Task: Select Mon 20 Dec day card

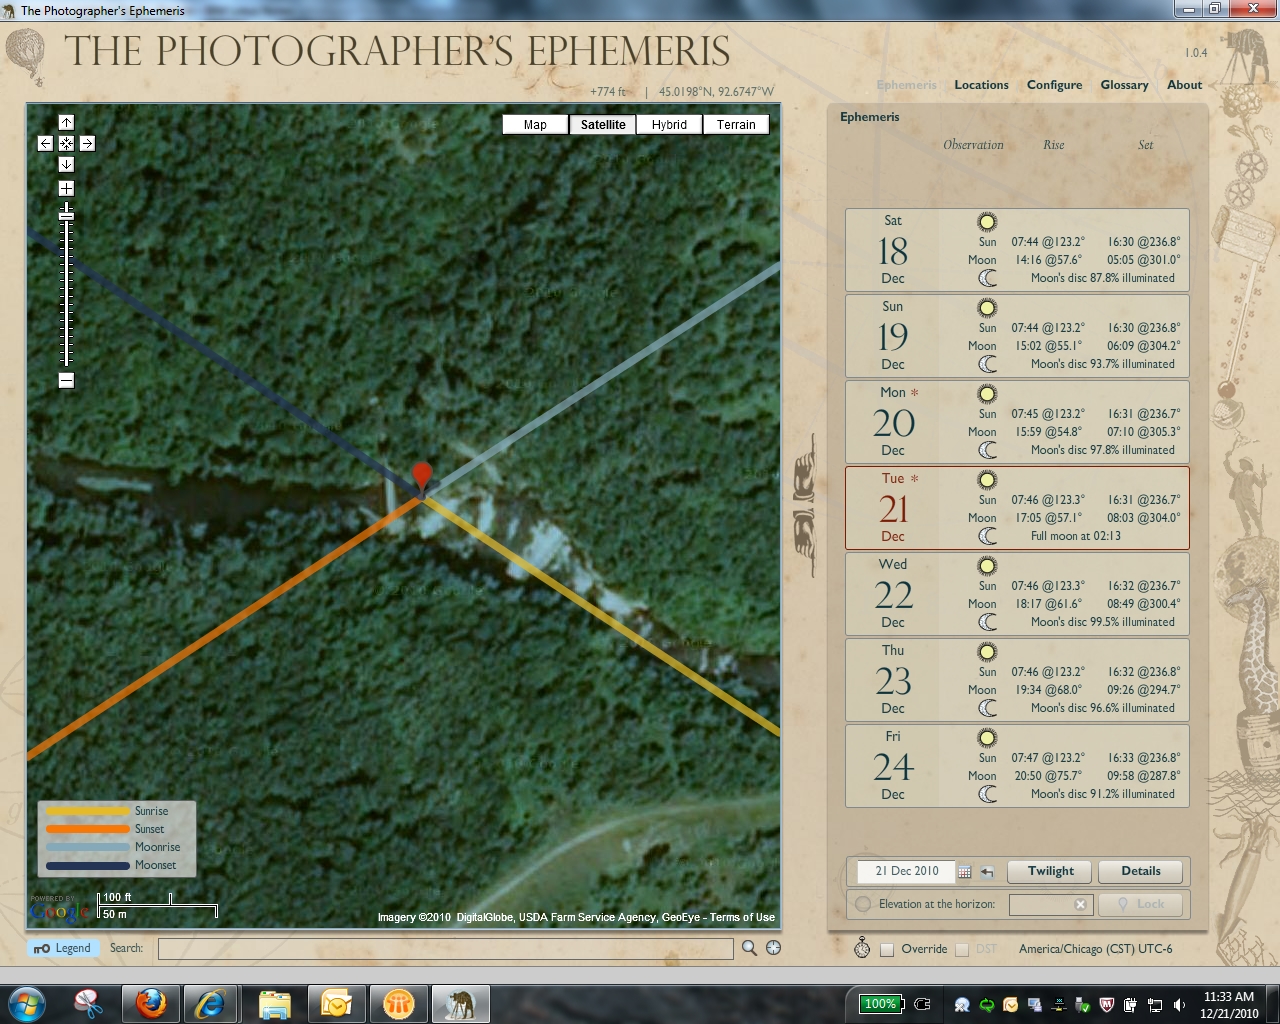Action: coord(1017,422)
